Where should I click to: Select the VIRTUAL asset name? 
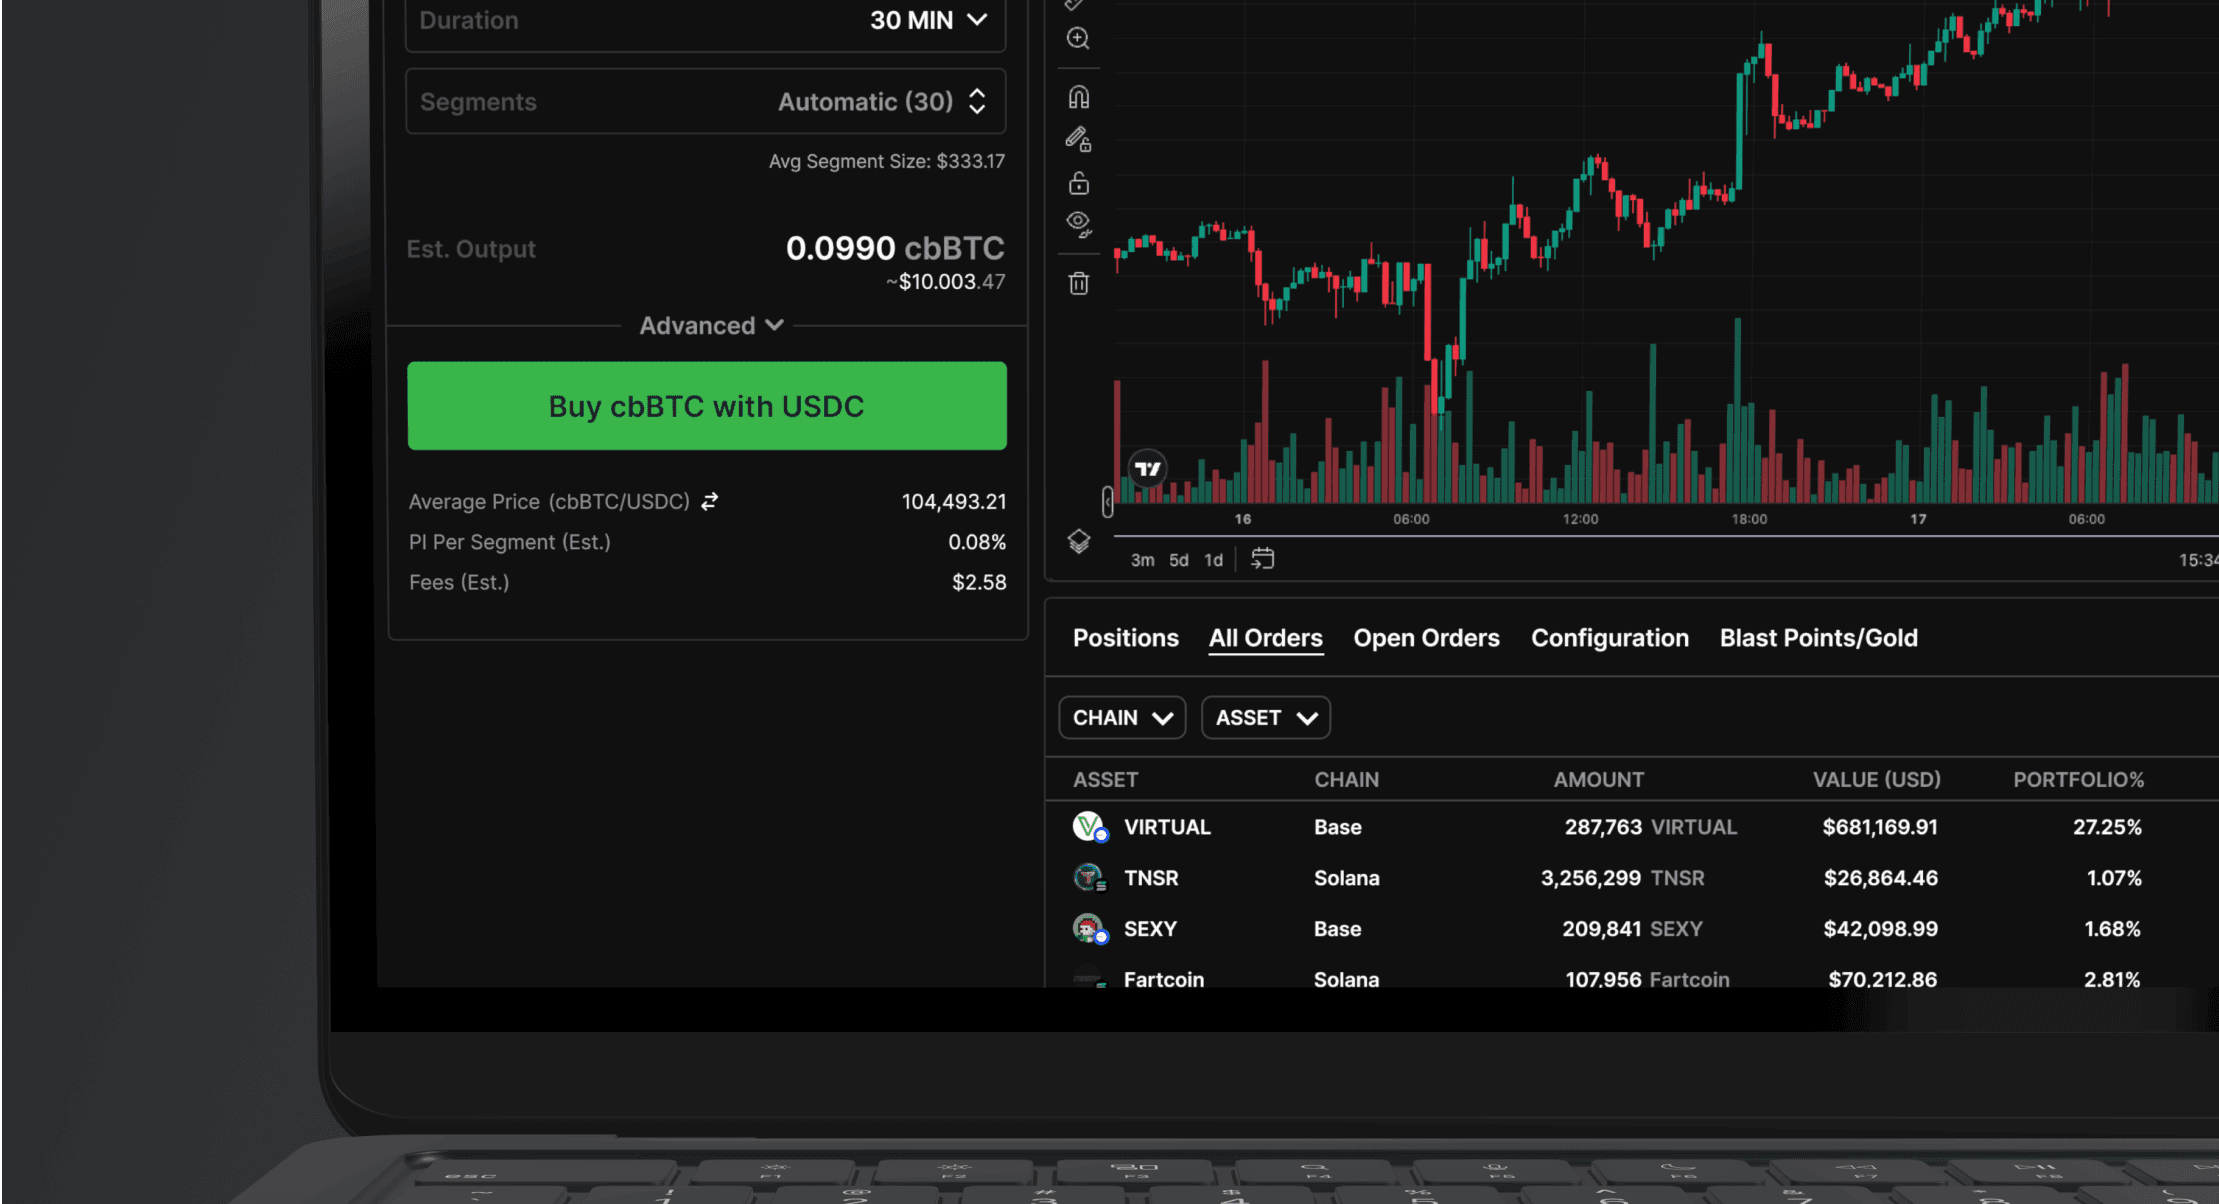point(1167,827)
